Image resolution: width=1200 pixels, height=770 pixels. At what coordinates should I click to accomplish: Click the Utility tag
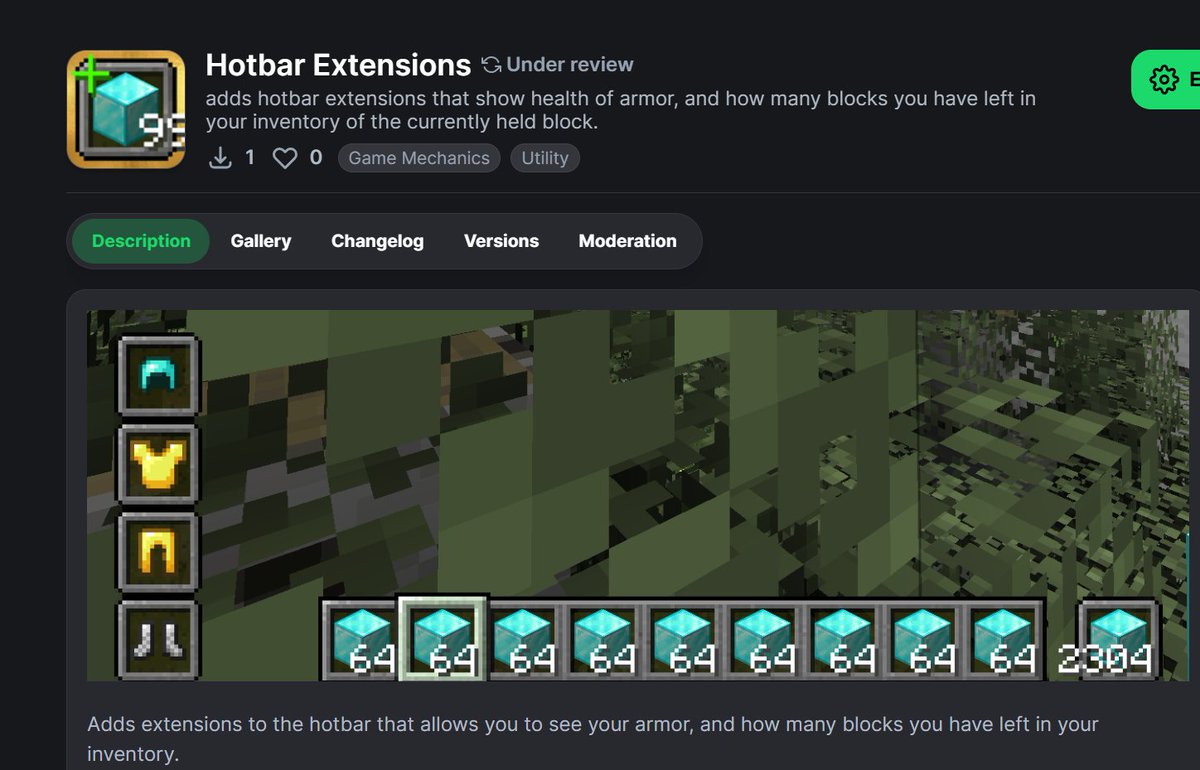(545, 158)
